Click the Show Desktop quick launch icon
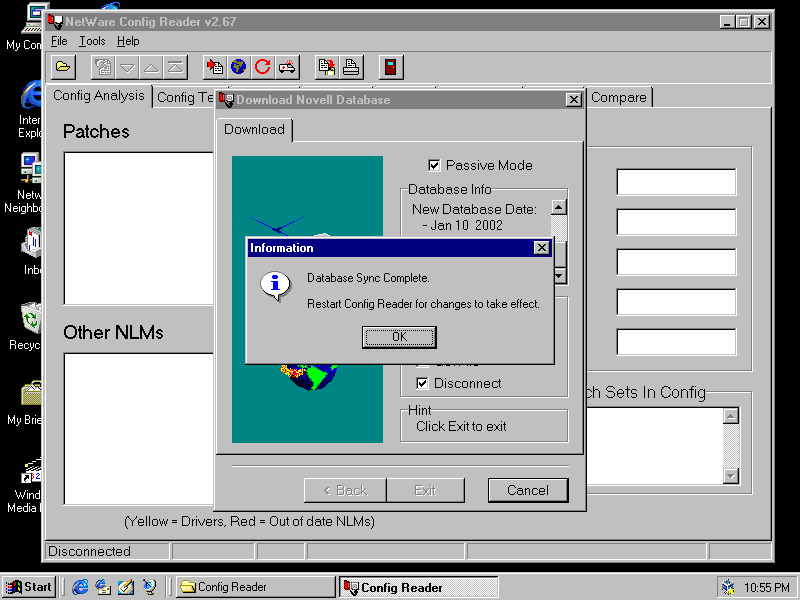 click(126, 587)
